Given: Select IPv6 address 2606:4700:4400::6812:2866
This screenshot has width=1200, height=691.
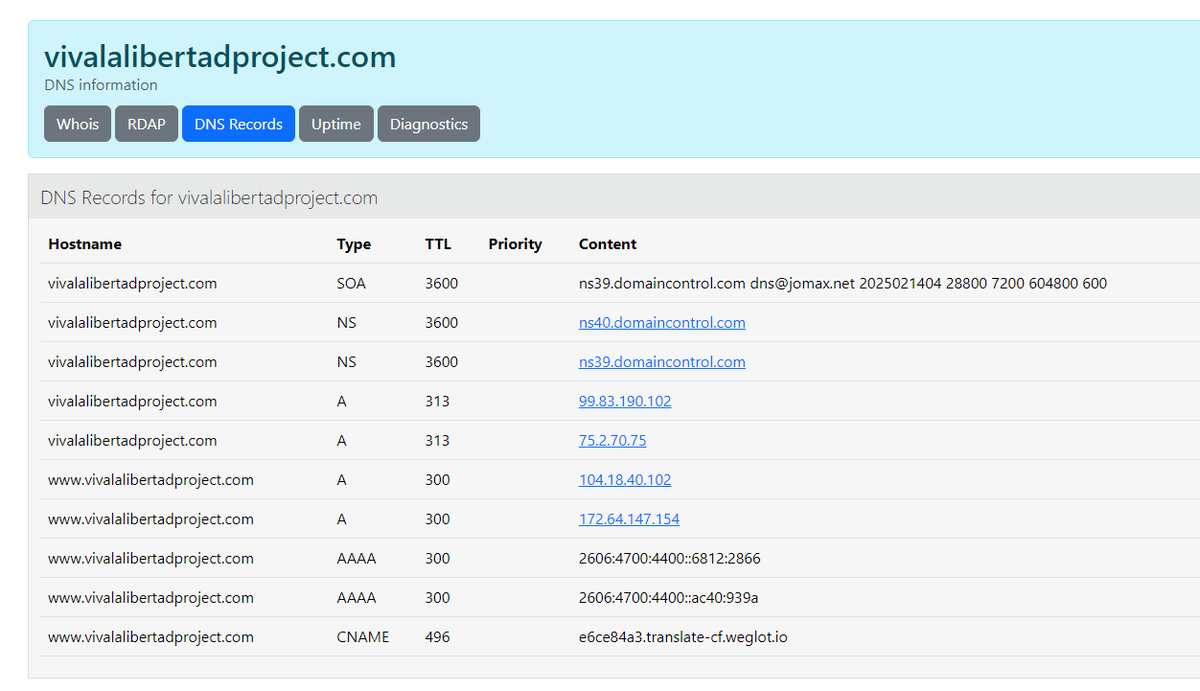Looking at the screenshot, I should tap(670, 558).
